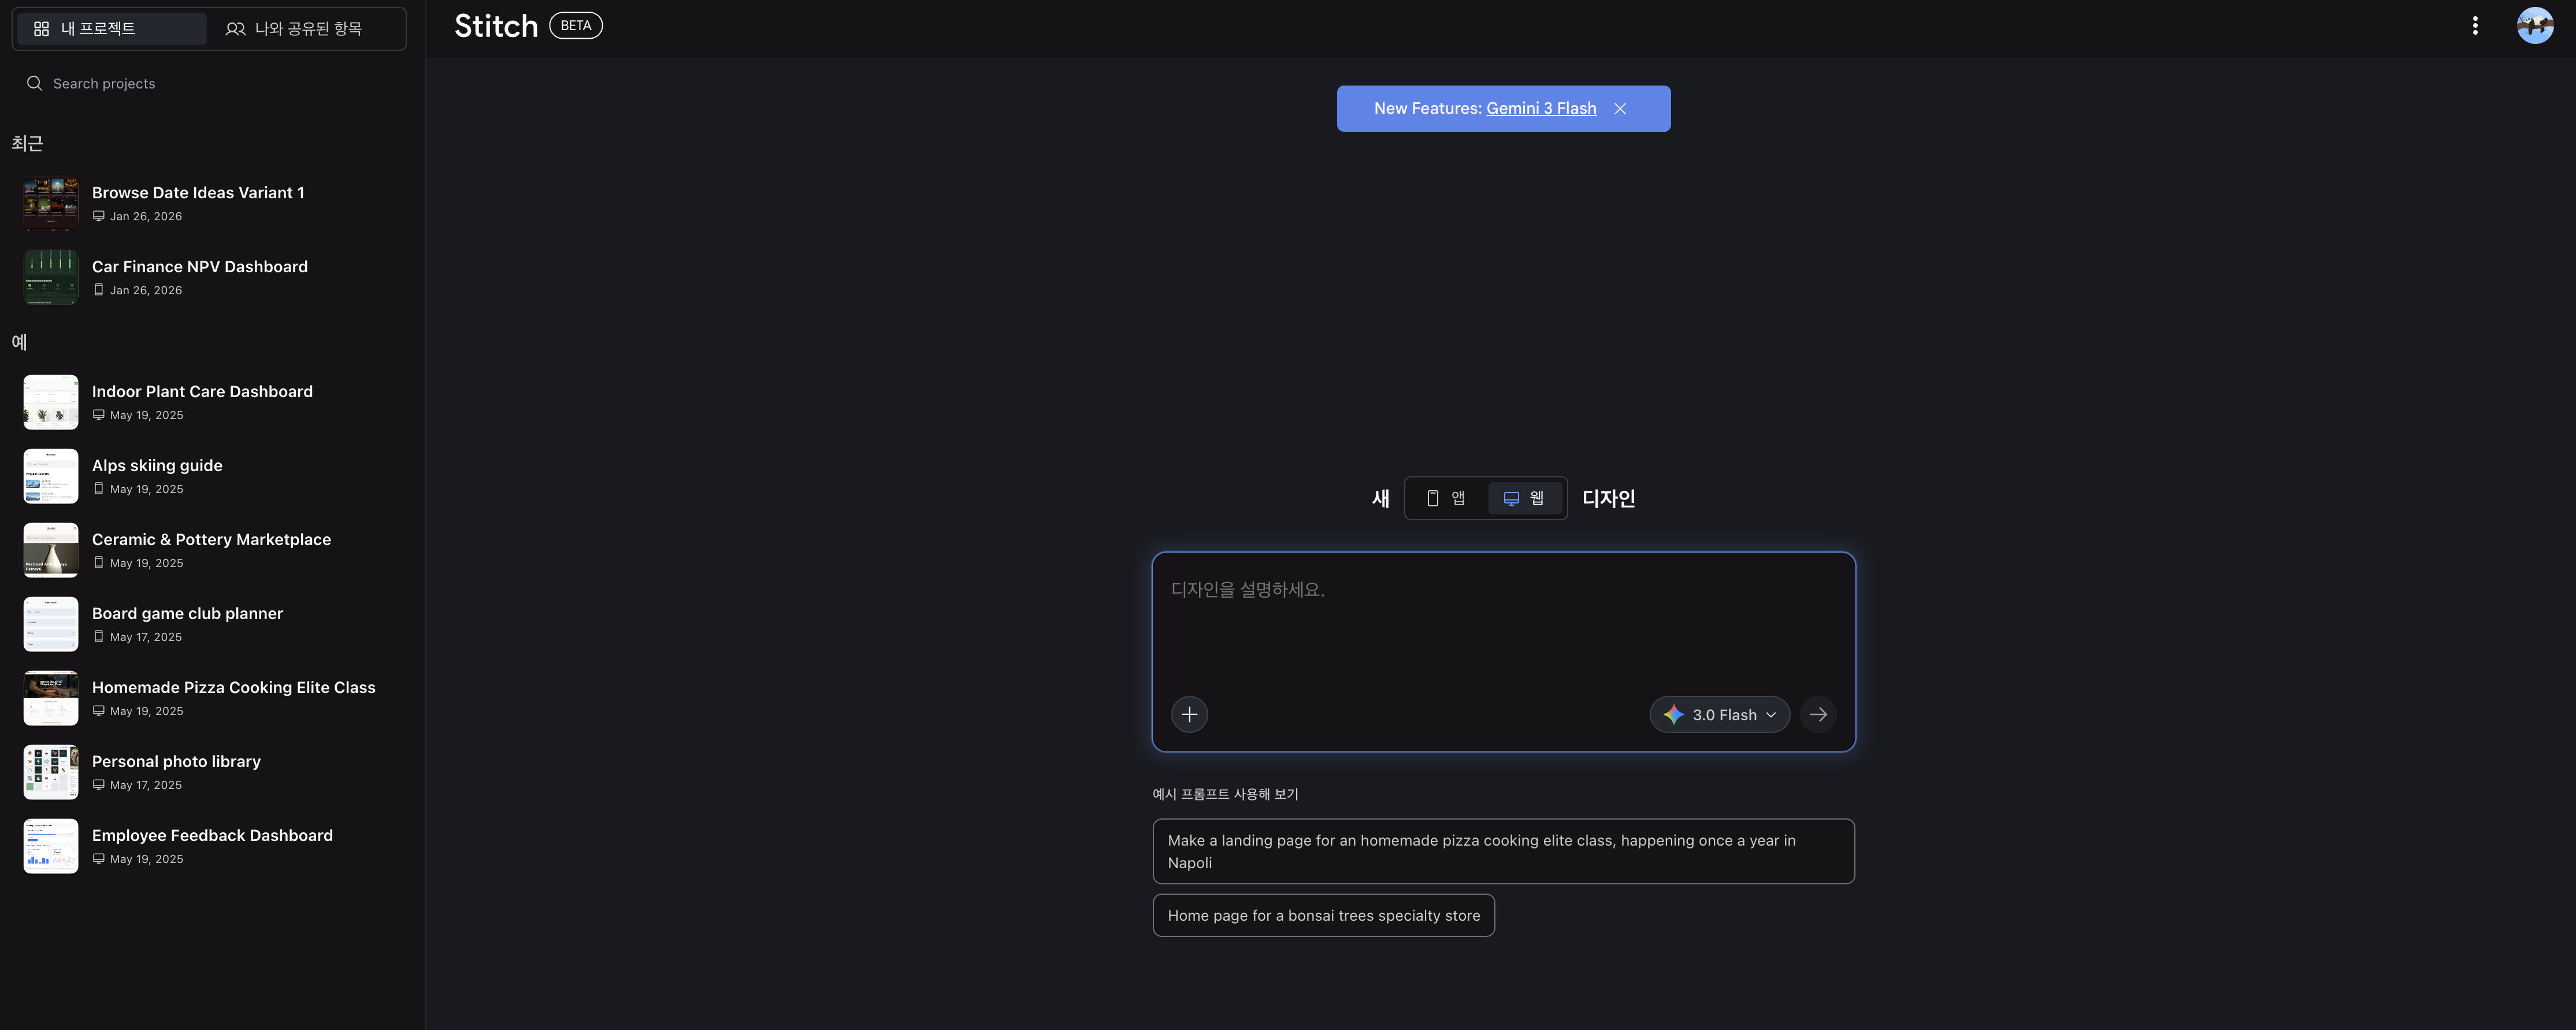Click the monitor icon in 웹 toggle
The height and width of the screenshot is (1030, 2576).
point(1511,498)
